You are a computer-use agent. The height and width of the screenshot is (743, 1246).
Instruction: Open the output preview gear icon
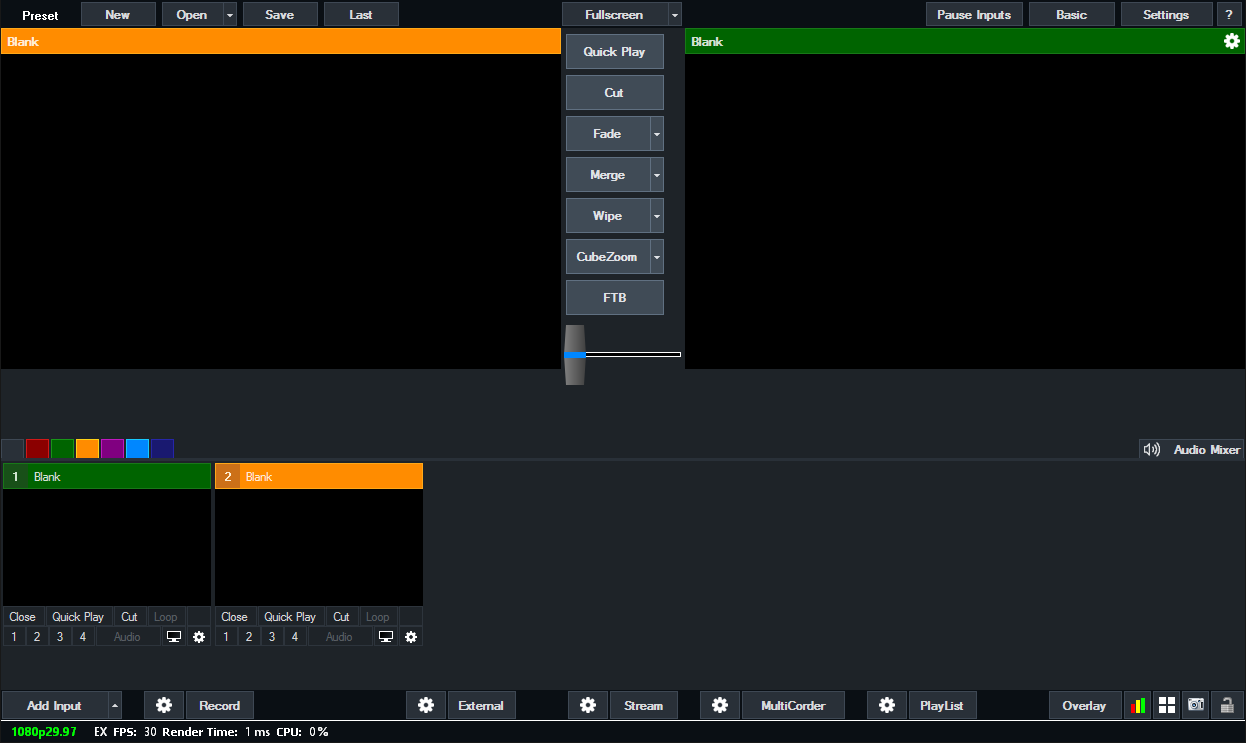[1231, 41]
